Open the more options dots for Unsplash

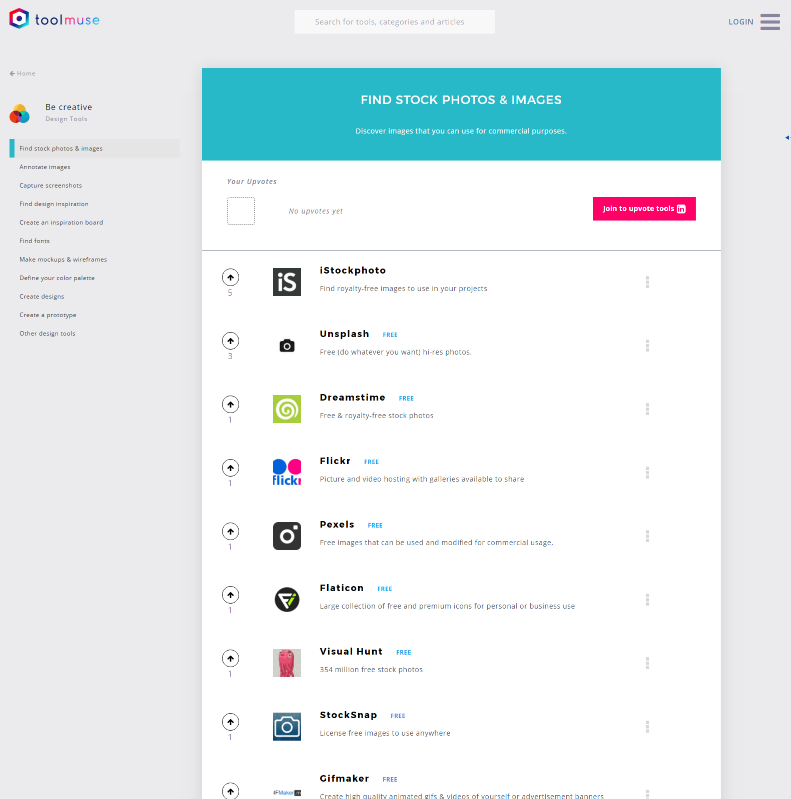tap(647, 345)
